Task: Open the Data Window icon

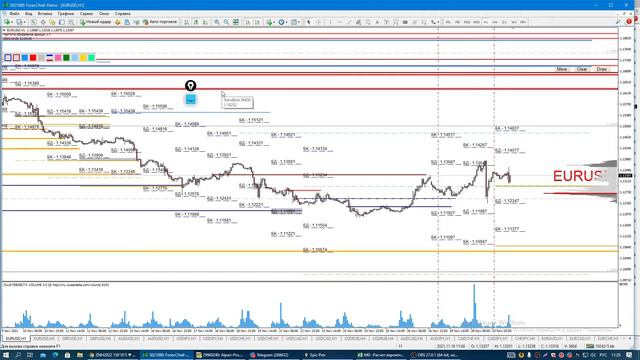Action: 43,22
